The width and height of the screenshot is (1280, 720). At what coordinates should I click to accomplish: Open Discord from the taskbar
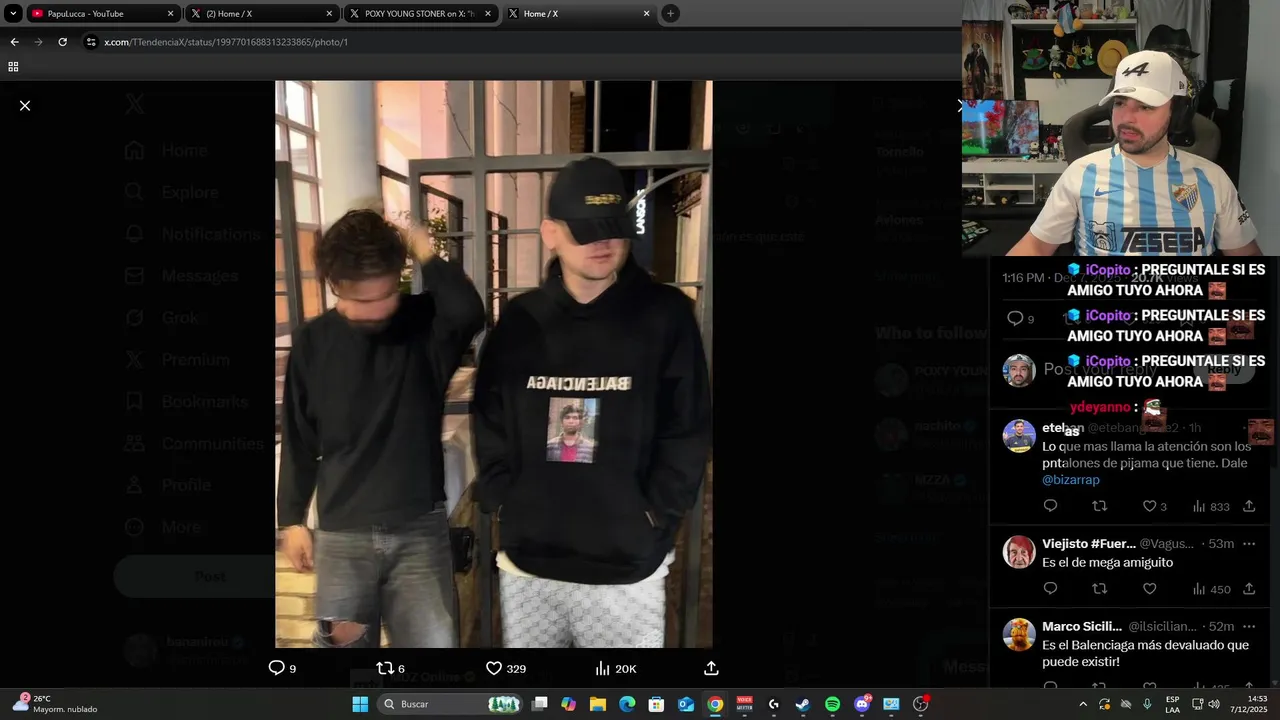click(x=862, y=704)
